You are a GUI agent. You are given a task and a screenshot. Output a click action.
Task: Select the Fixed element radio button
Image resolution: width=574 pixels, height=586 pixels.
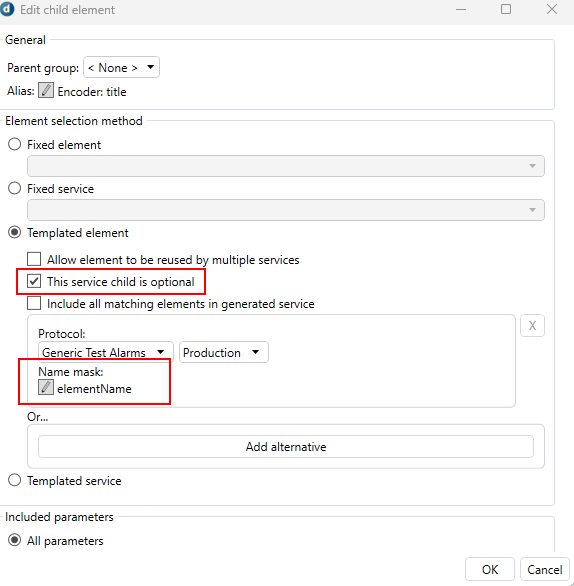[x=15, y=144]
